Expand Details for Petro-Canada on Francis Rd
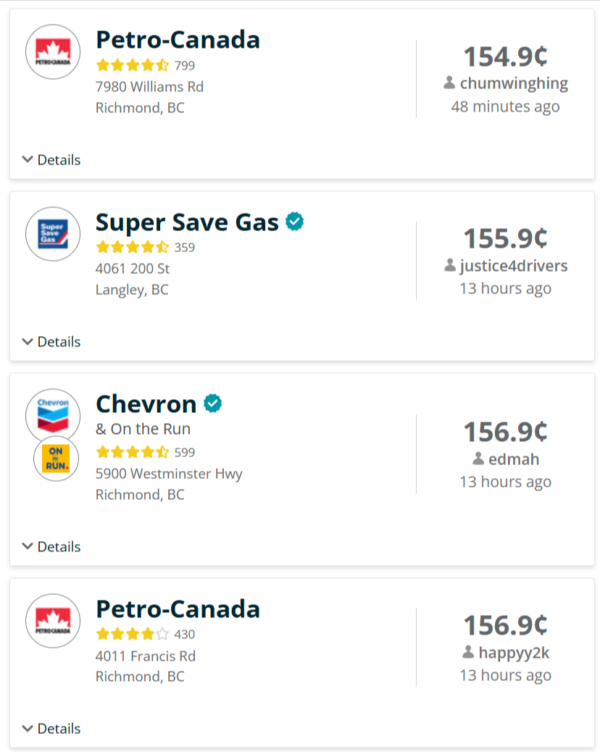 pyautogui.click(x=51, y=729)
